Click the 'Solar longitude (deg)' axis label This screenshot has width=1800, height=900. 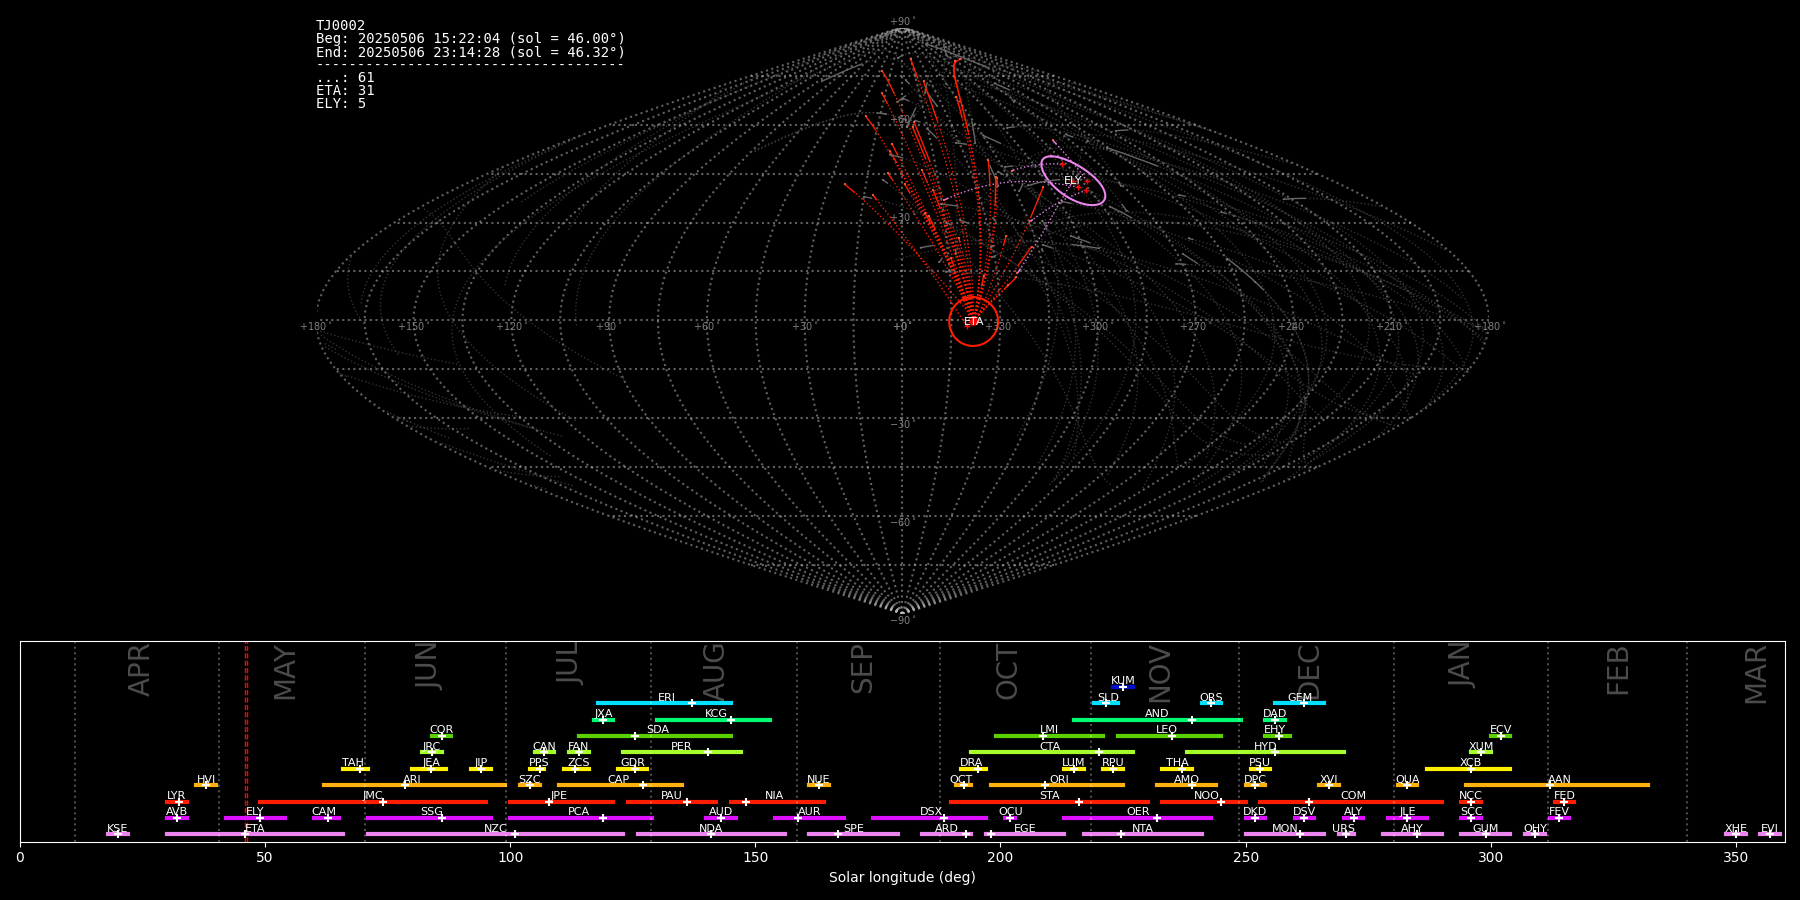(x=902, y=877)
